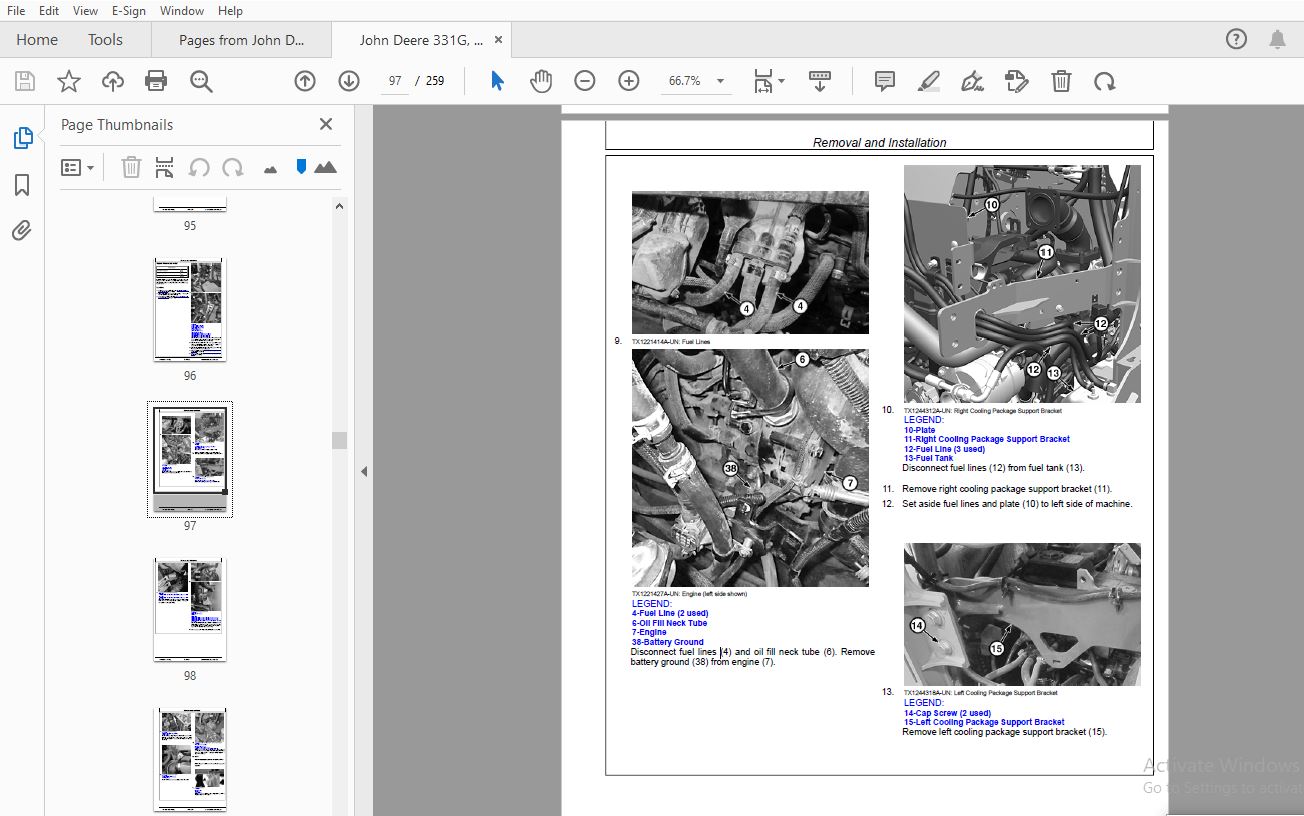Click the large mountain enlarge thumbnails icon
This screenshot has width=1304, height=816.
coord(325,168)
